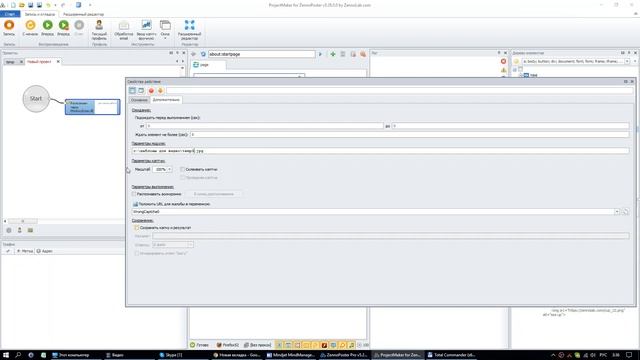The height and width of the screenshot is (360, 640).
Task: Click the go arrow next to address bar
Action: 320,54
